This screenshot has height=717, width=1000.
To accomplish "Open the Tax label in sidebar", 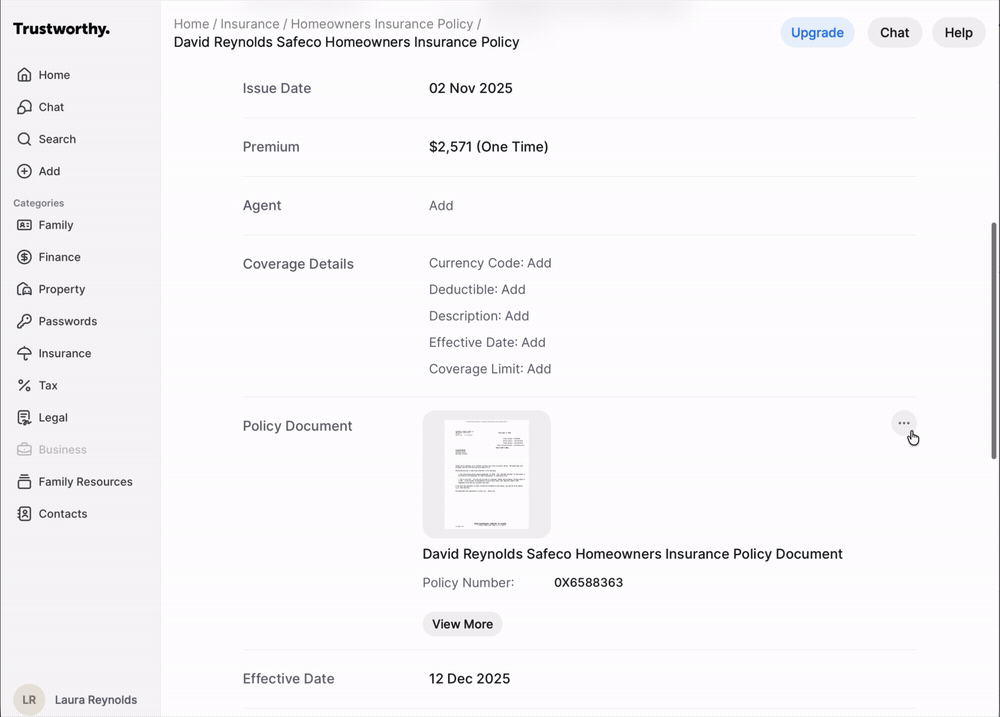I will (48, 385).
